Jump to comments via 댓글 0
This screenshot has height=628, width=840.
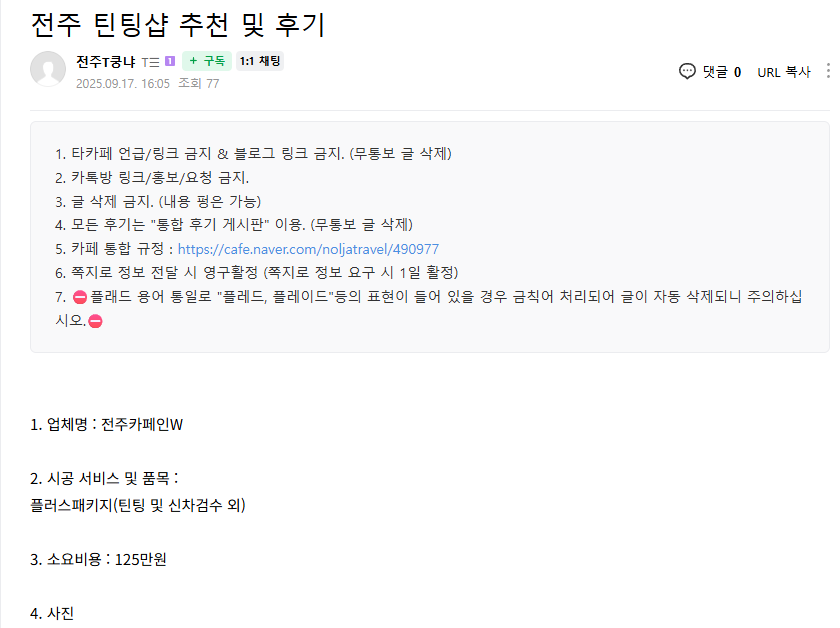(x=721, y=72)
